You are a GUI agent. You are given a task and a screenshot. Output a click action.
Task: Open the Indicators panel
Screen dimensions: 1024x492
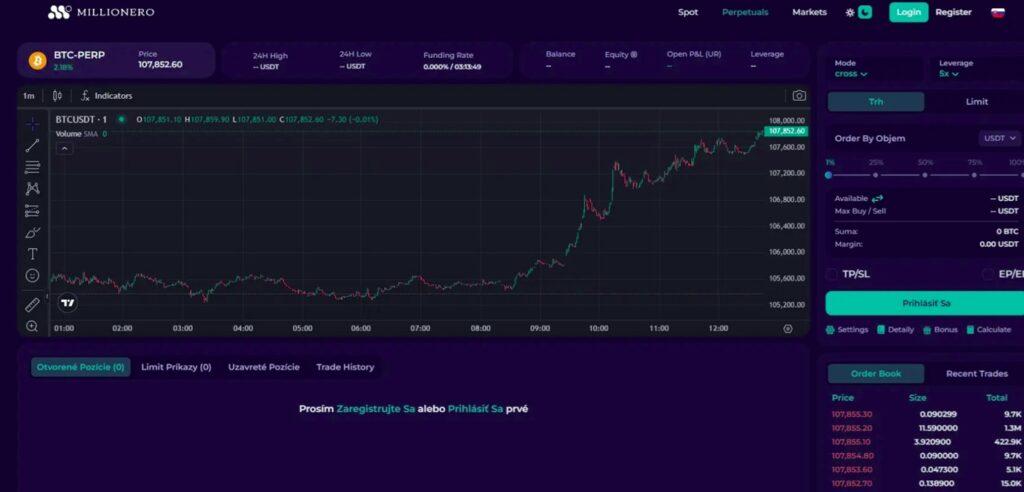click(x=107, y=96)
